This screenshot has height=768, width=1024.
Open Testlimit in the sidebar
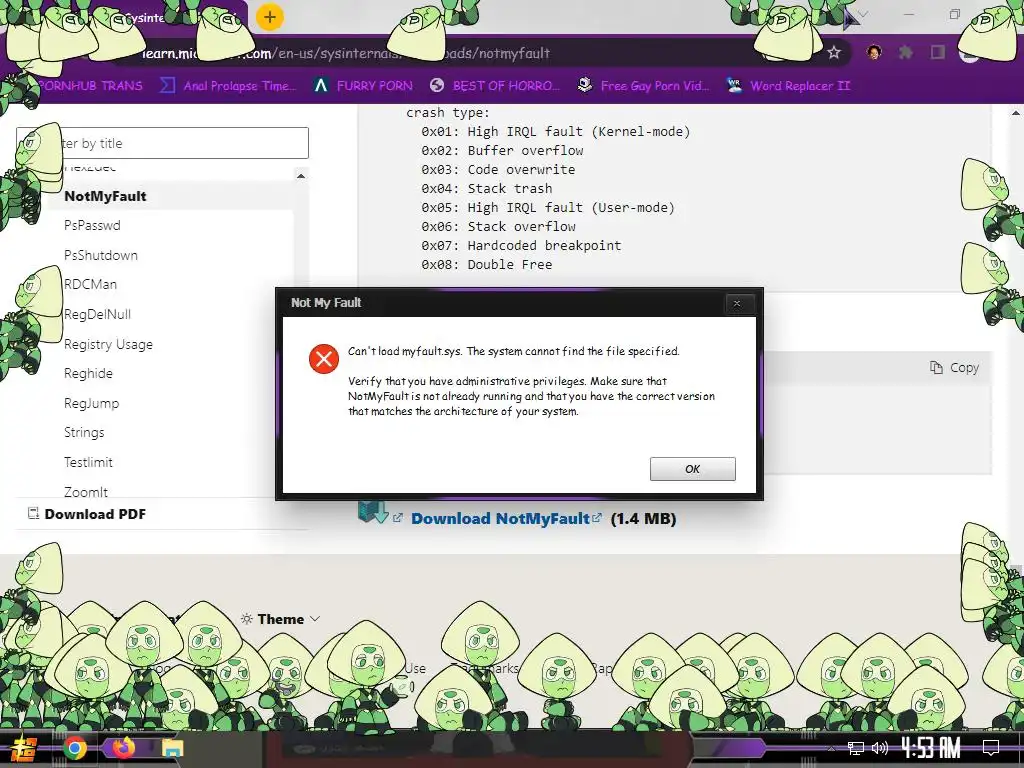click(x=88, y=462)
